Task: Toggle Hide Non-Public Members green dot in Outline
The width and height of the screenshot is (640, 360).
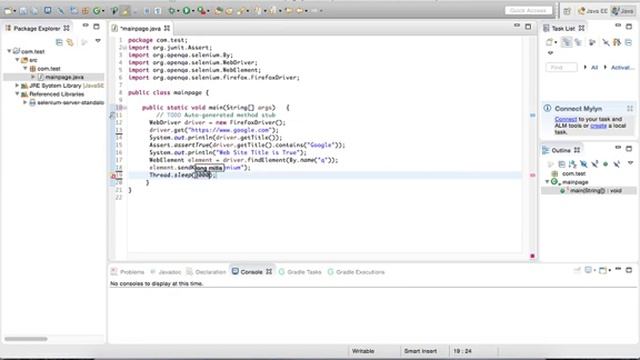Action: (606, 164)
